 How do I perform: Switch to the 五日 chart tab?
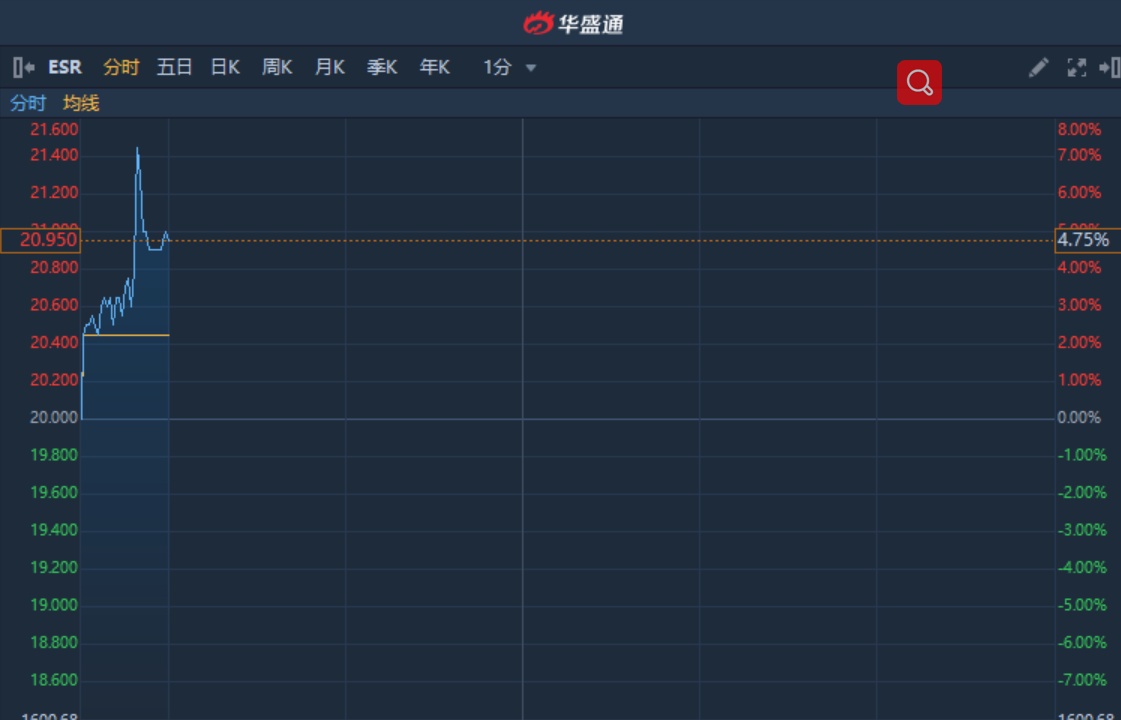pyautogui.click(x=174, y=67)
